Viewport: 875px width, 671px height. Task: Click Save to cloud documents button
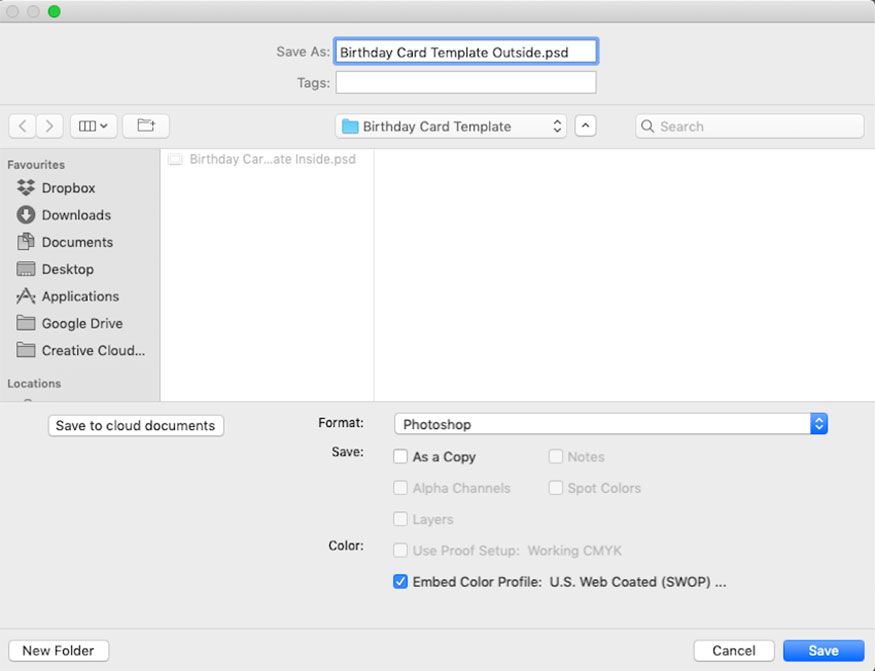tap(136, 425)
